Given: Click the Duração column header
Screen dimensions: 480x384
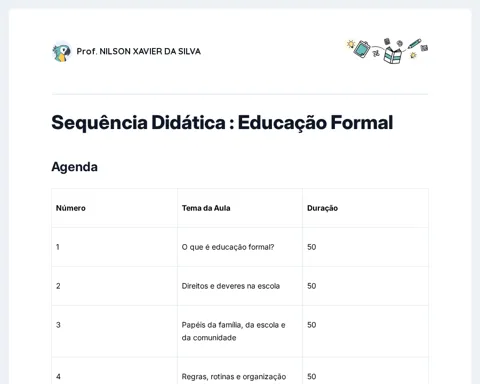Looking at the screenshot, I should pyautogui.click(x=322, y=208).
